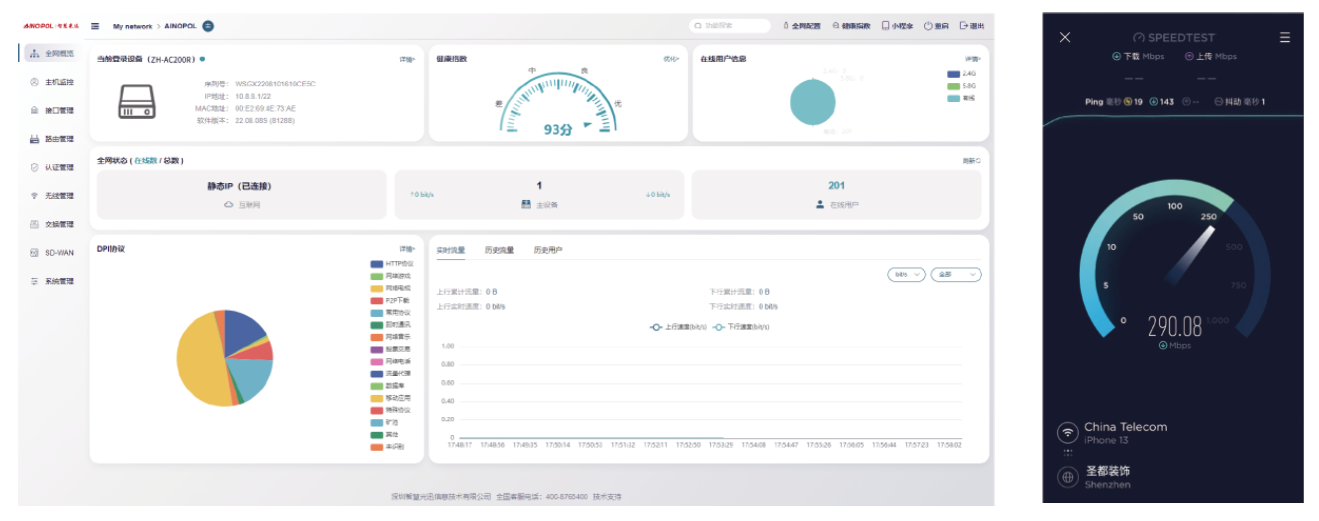The image size is (1319, 521).
Task: Switch to the 历史流量 tab
Action: point(499,250)
